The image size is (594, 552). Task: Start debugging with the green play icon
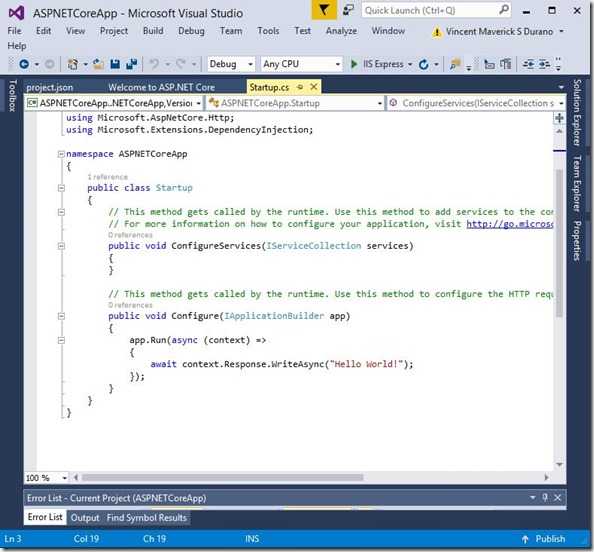[x=354, y=64]
